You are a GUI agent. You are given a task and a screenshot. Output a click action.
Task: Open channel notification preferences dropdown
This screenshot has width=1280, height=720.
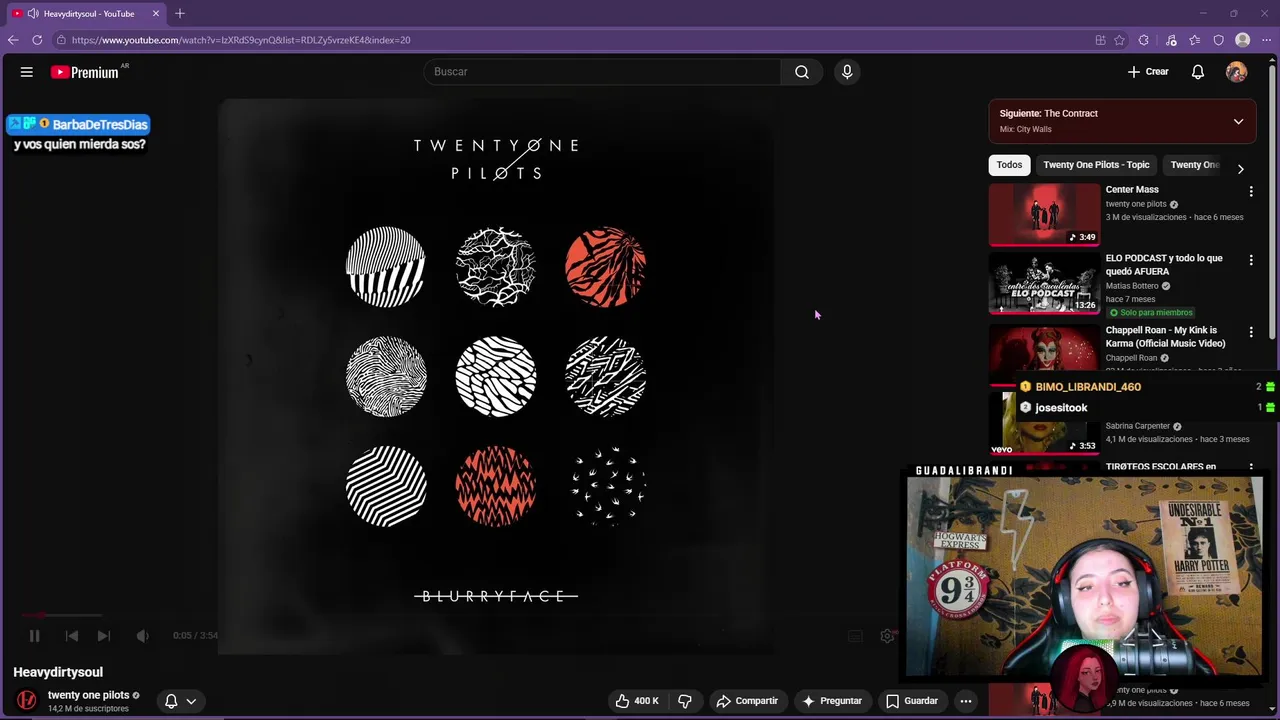point(180,701)
